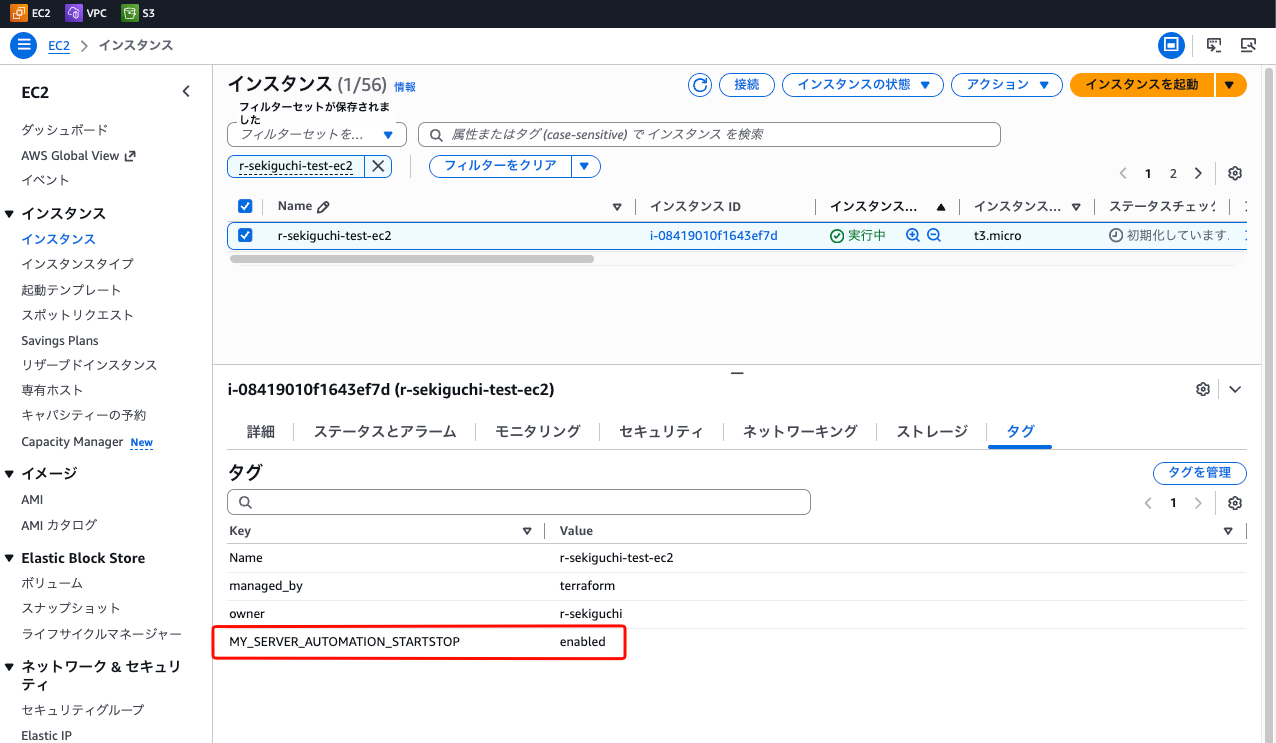Click the タグを管理 button
Screen dimensions: 1276x743
1199,473
